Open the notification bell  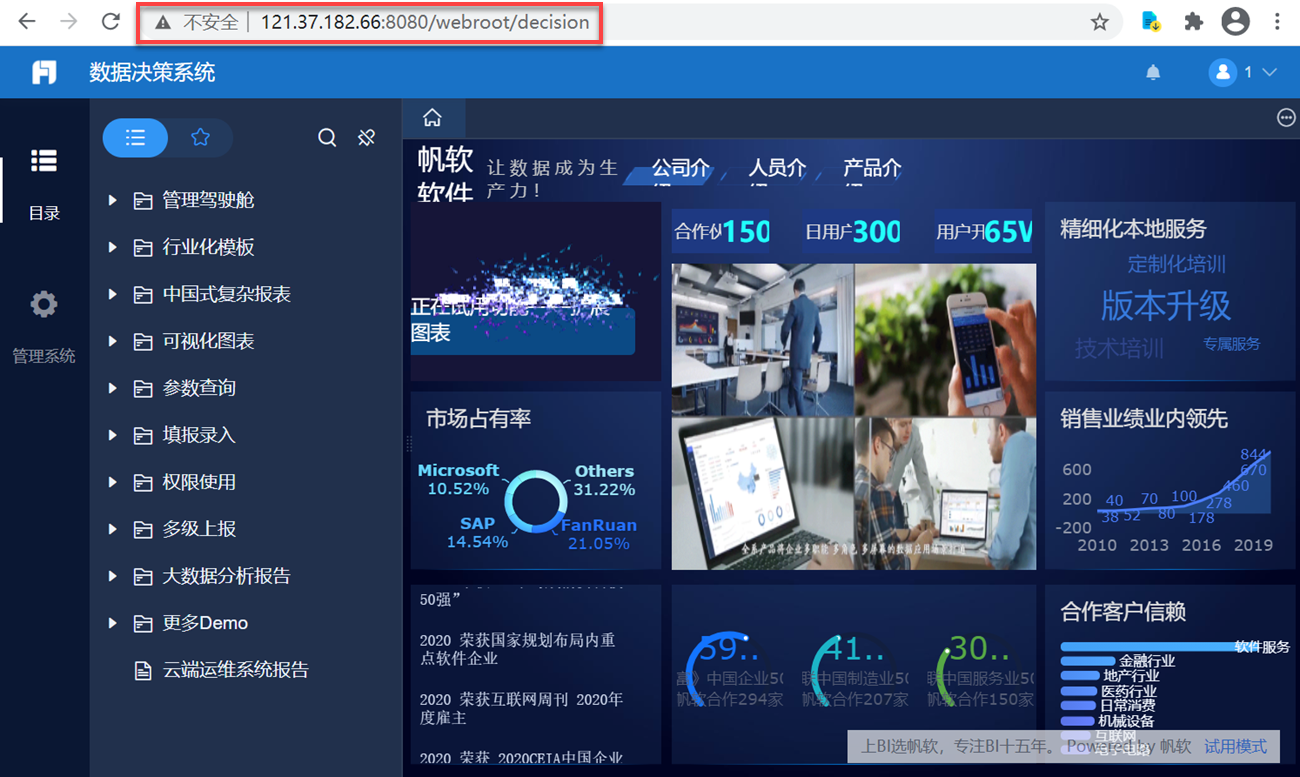coord(1153,72)
